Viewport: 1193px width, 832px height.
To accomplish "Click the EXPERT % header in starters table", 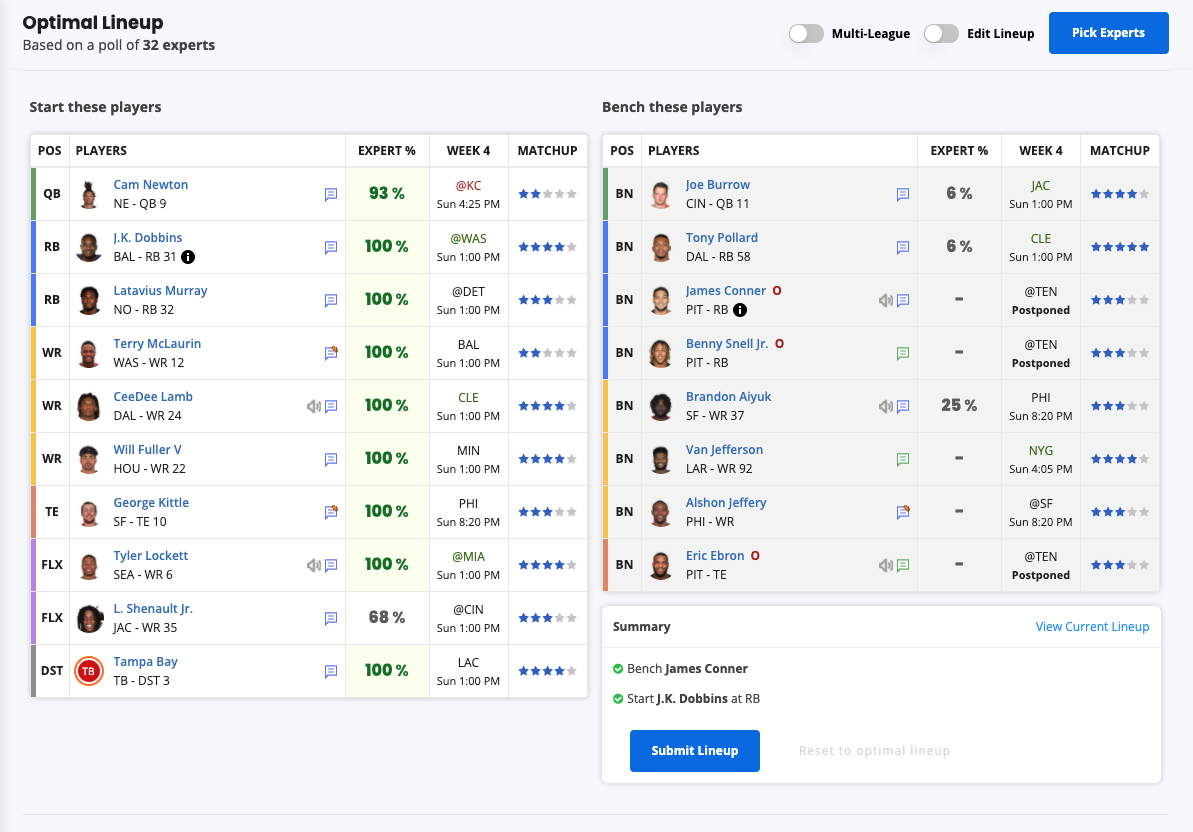I will pos(387,151).
